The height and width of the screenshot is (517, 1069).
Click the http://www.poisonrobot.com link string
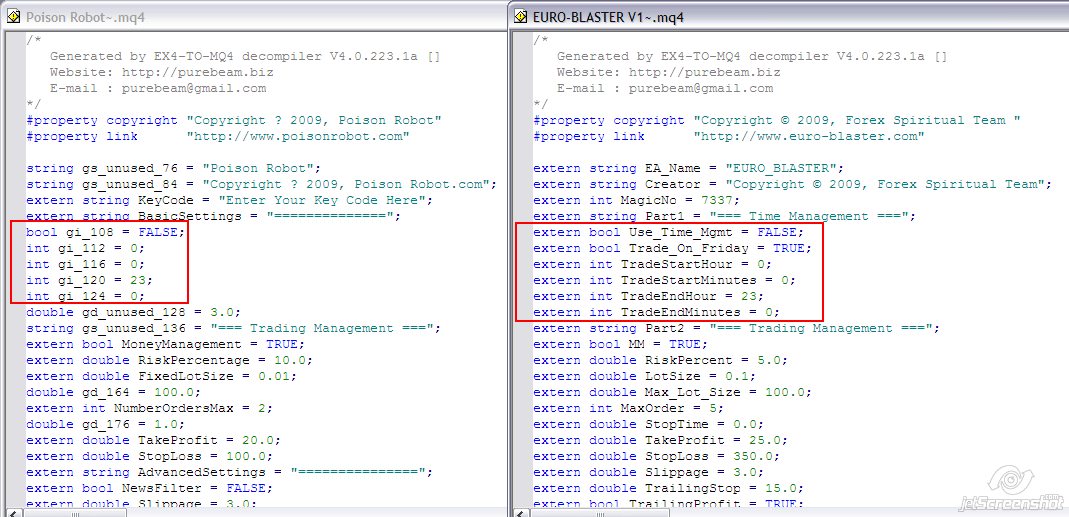click(x=299, y=136)
